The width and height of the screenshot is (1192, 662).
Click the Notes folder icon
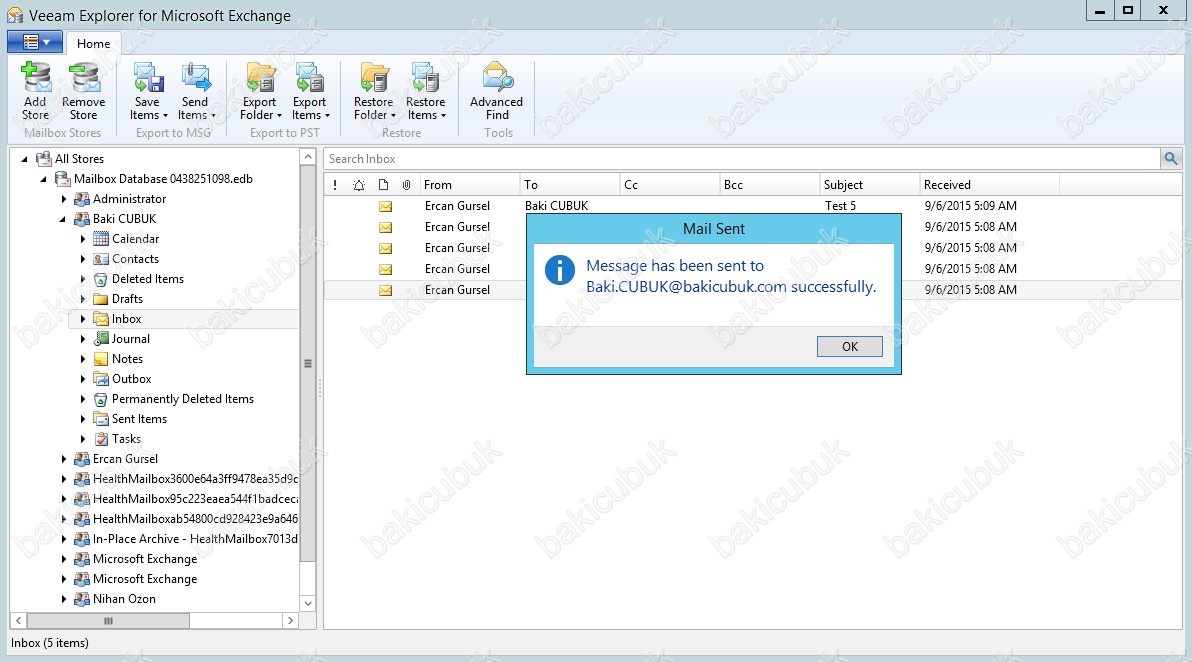[100, 359]
